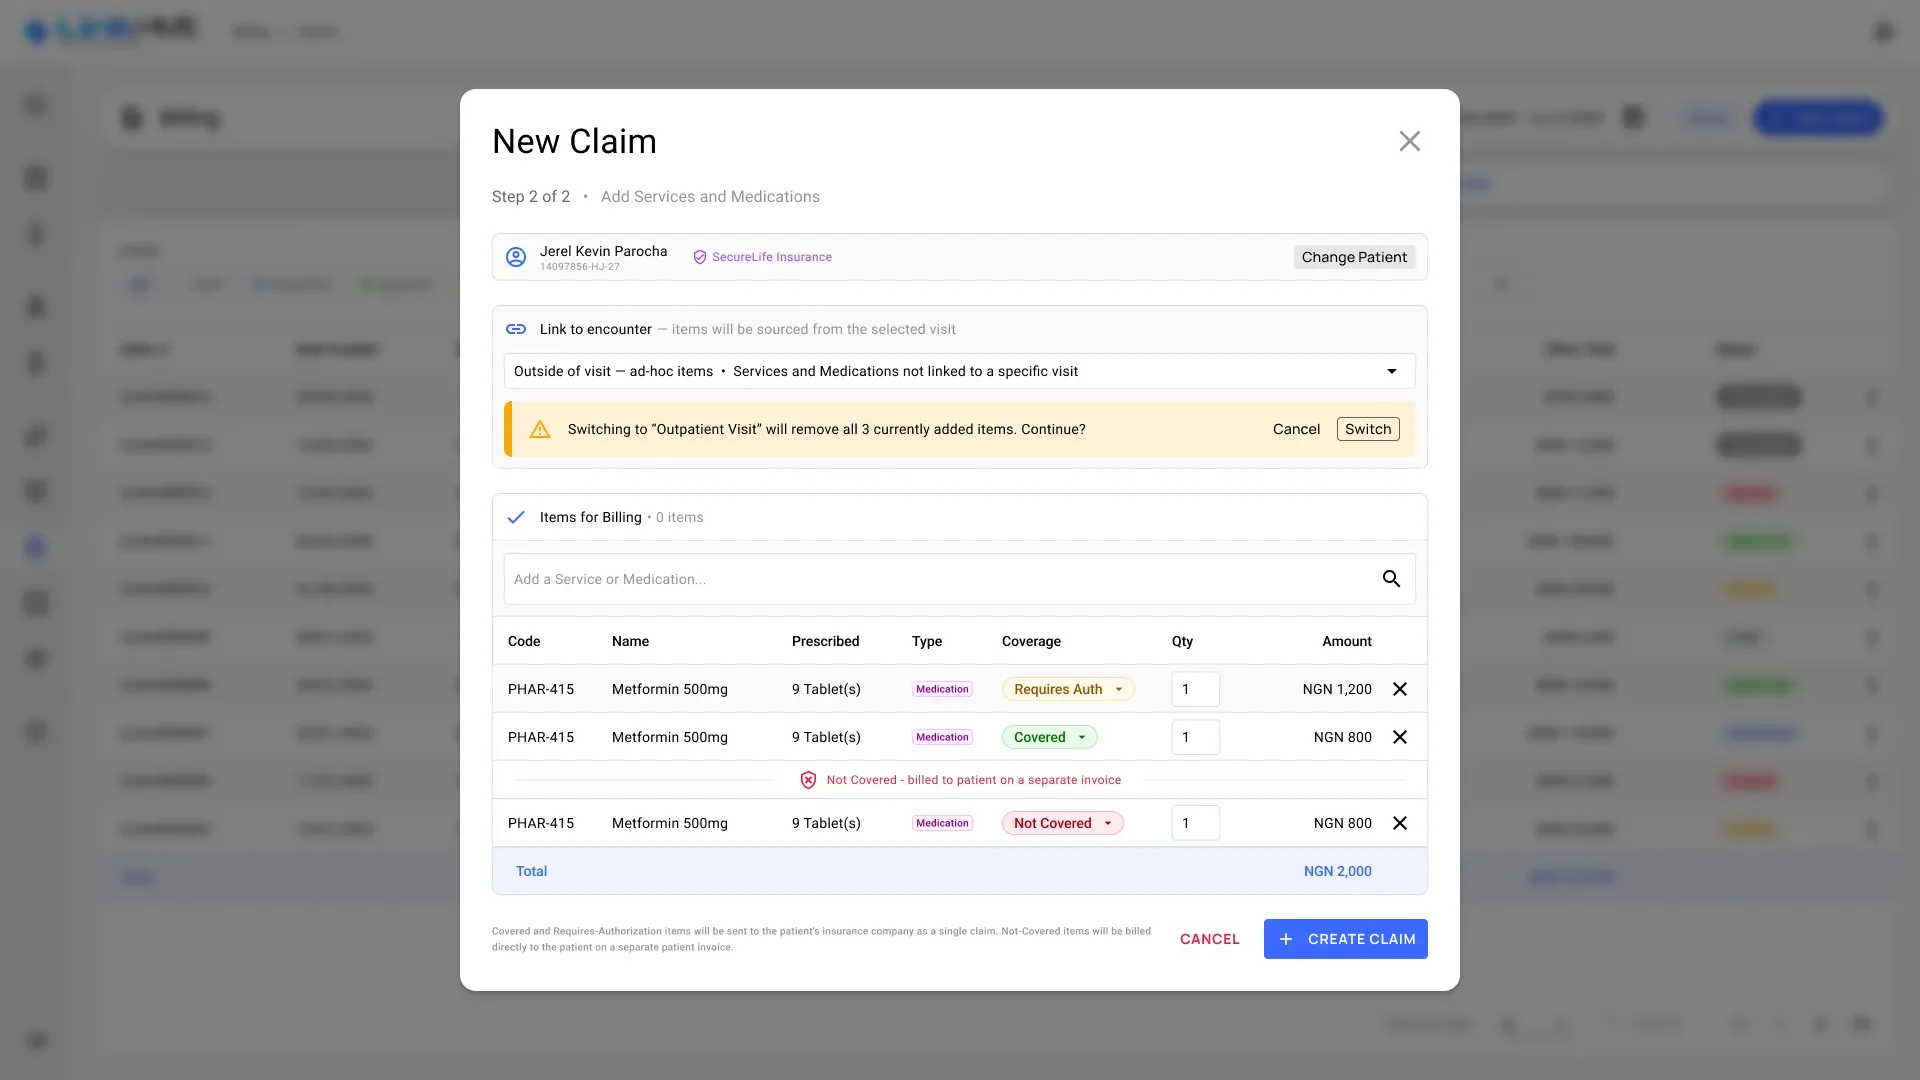The height and width of the screenshot is (1080, 1920).
Task: Click the CREATE CLAIM button
Action: click(x=1345, y=939)
